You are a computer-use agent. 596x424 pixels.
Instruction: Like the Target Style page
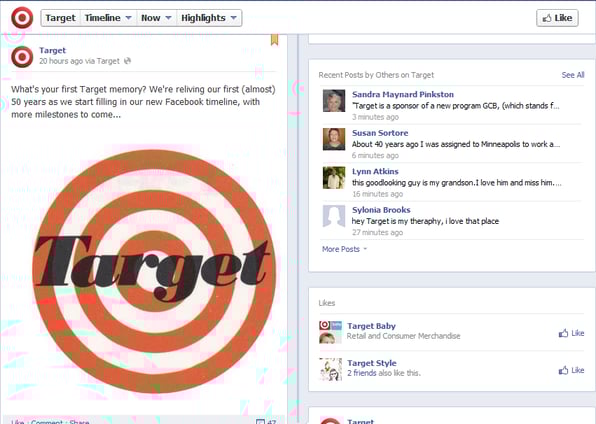coord(571,370)
